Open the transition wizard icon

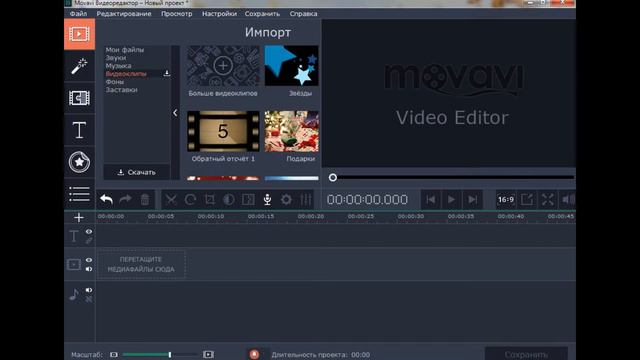point(248,200)
